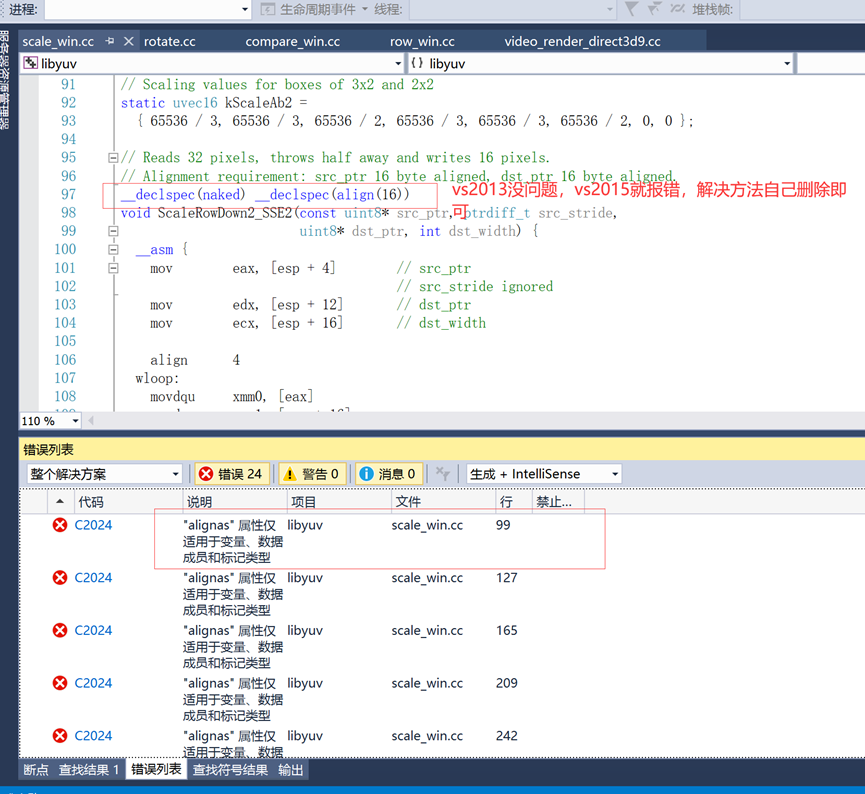Click the ScaleRowDown2_SSE2 function name
Image resolution: width=865 pixels, height=794 pixels.
225,213
